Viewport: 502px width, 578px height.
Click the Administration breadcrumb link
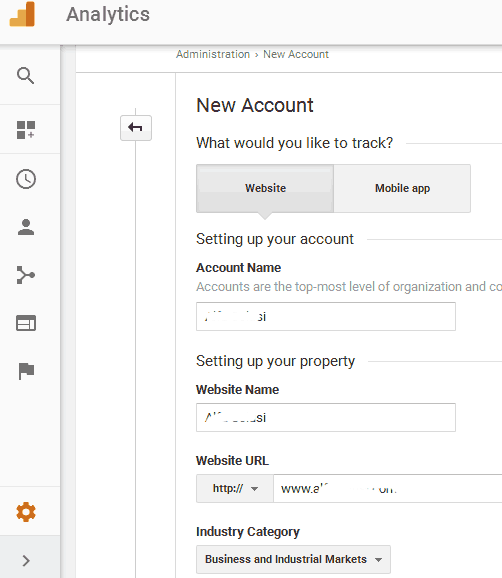[213, 54]
